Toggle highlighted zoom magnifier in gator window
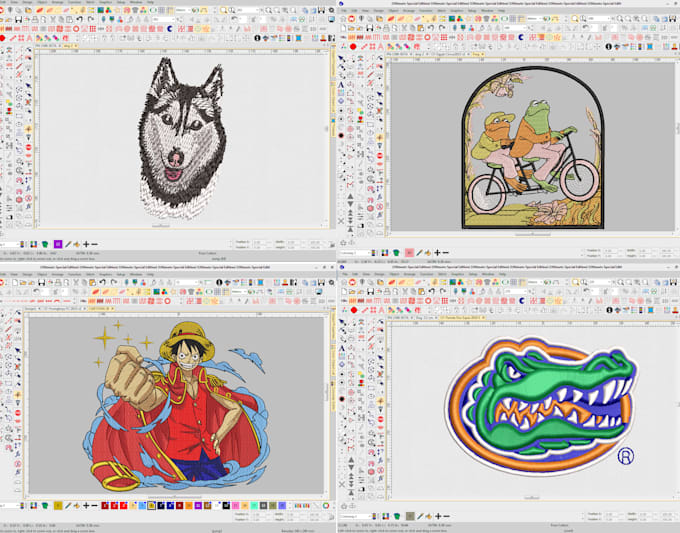680x533 pixels. click(575, 282)
